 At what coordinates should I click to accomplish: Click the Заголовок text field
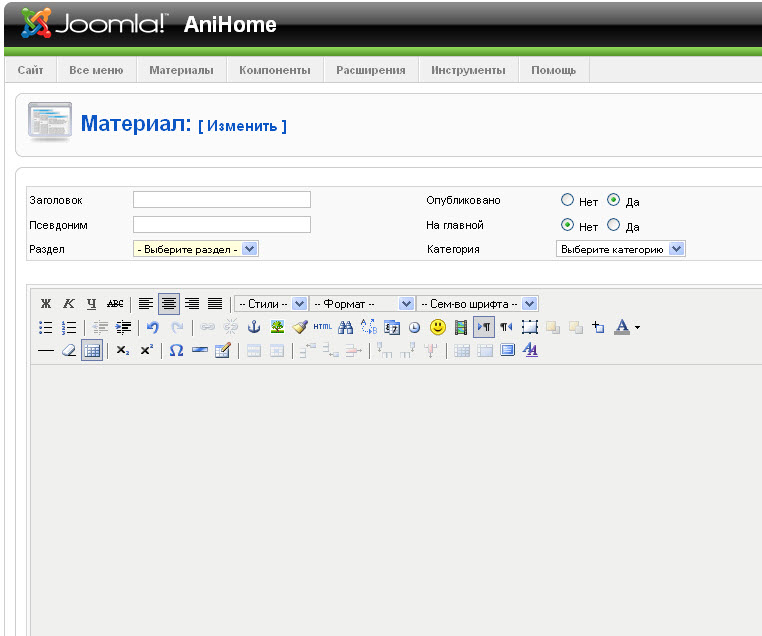pos(222,200)
